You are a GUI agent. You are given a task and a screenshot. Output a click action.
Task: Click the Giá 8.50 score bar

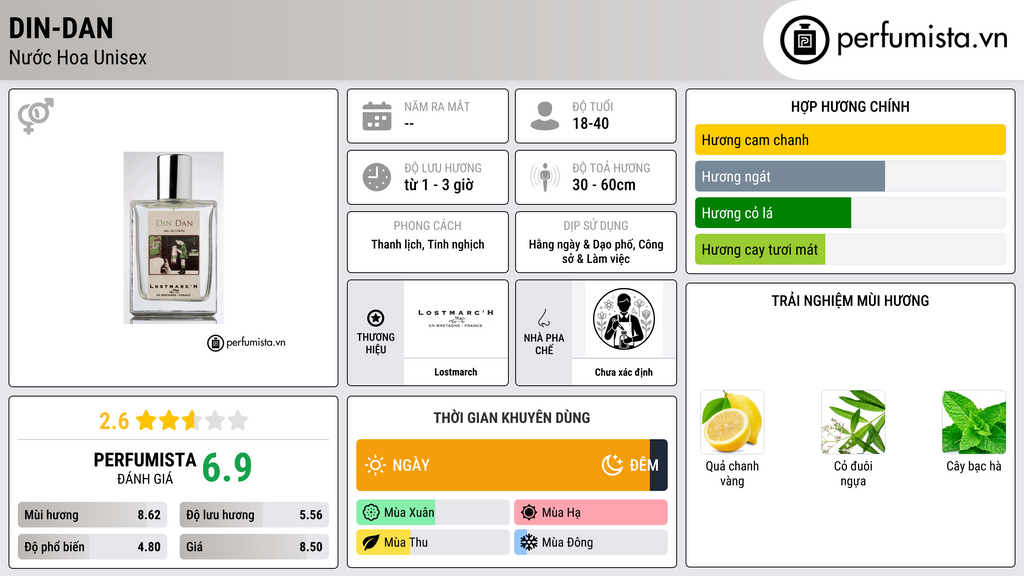coord(254,547)
